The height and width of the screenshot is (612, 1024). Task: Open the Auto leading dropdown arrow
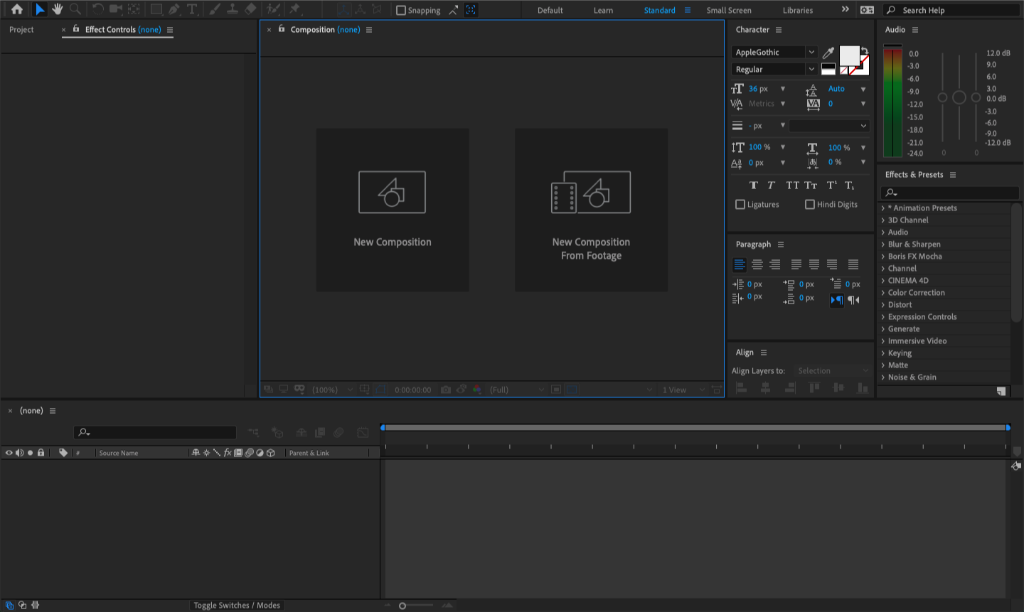863,89
